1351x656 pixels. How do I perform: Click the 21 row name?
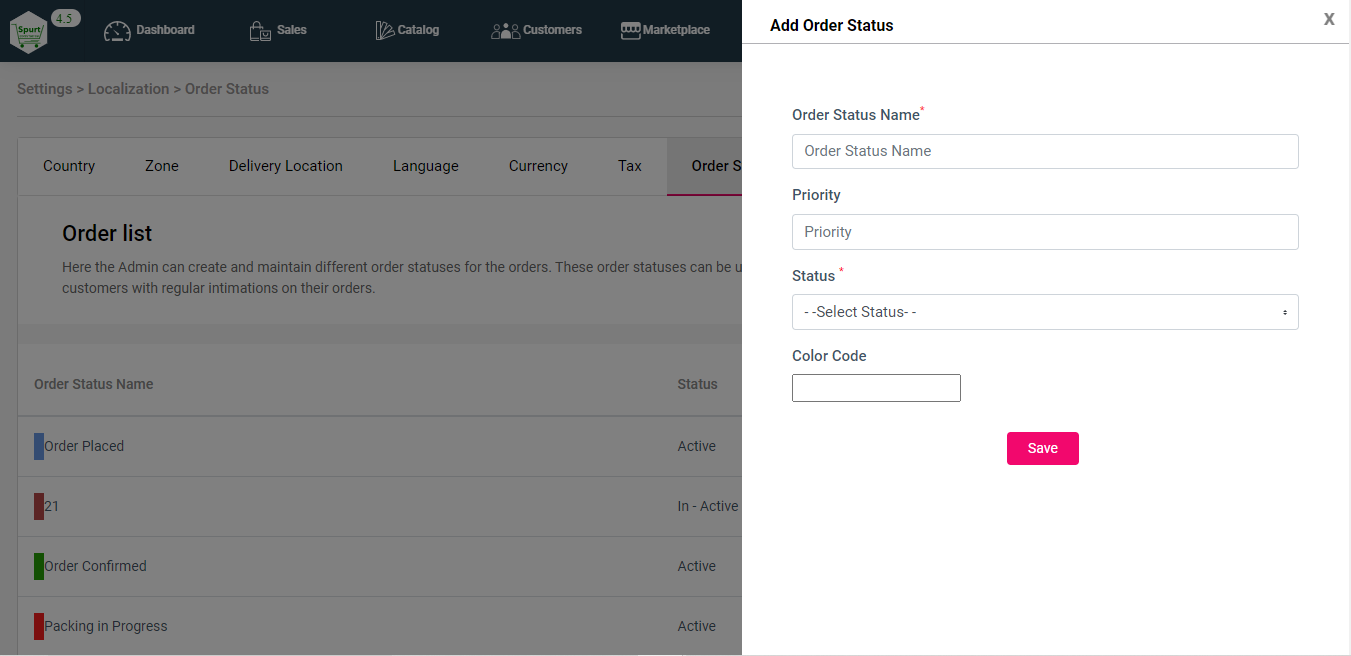pos(52,506)
